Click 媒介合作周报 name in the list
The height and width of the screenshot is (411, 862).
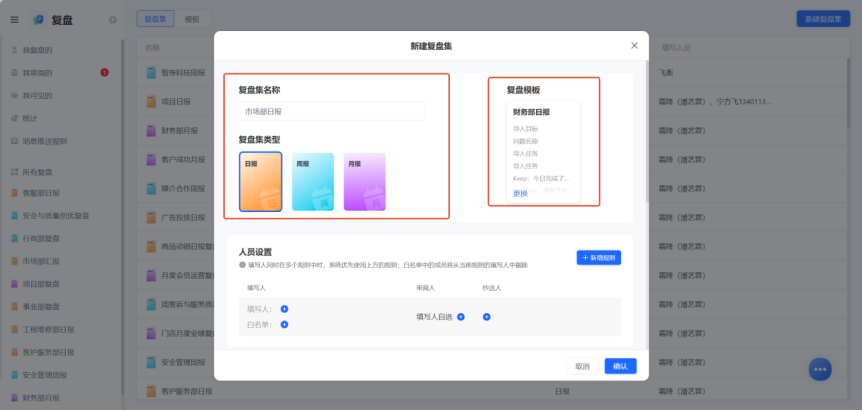(x=183, y=188)
